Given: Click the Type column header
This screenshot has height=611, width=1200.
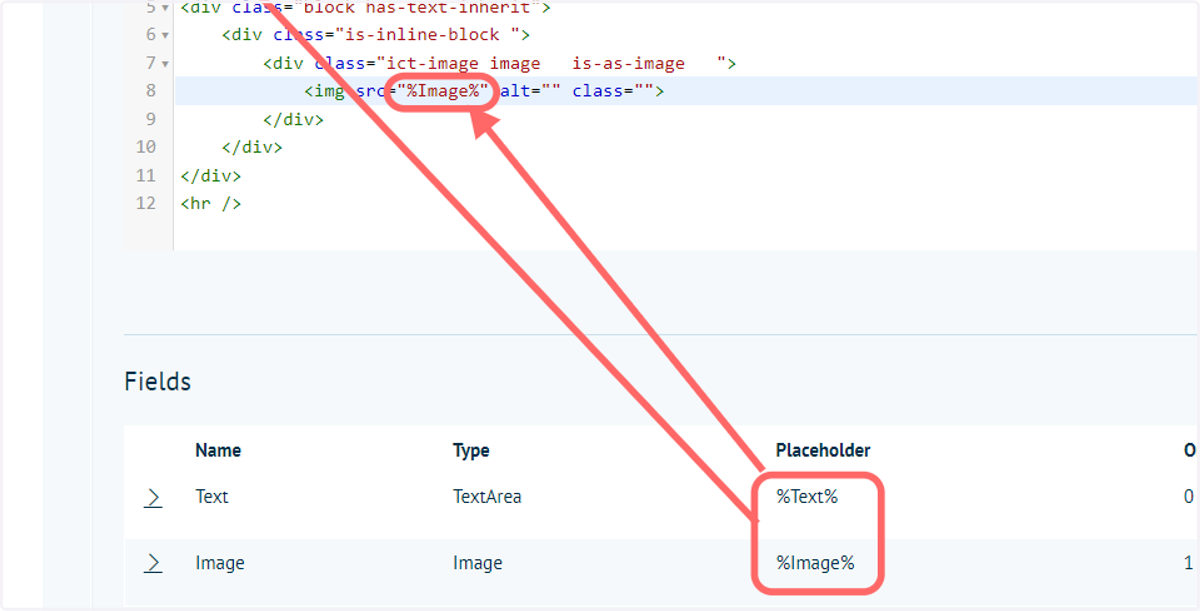Looking at the screenshot, I should pyautogui.click(x=471, y=450).
